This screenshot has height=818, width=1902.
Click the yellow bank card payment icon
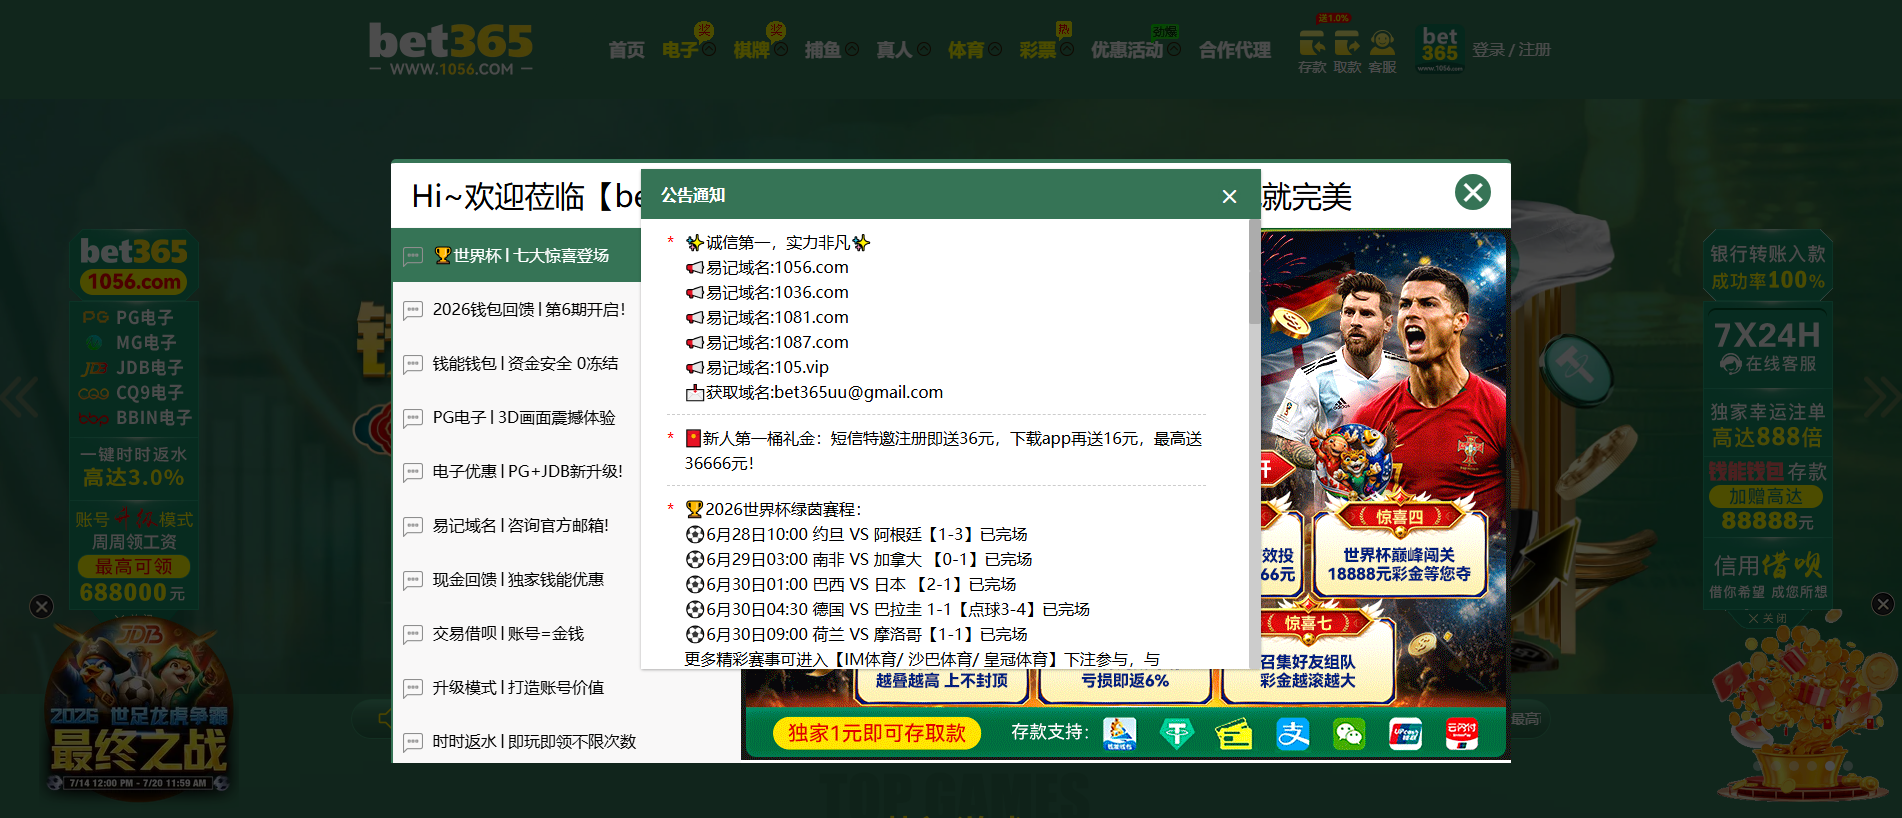[1234, 734]
